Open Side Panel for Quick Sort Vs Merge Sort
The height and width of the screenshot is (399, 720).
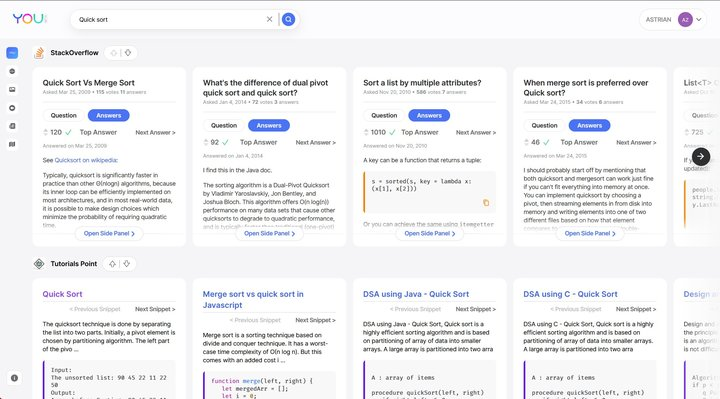(x=109, y=233)
